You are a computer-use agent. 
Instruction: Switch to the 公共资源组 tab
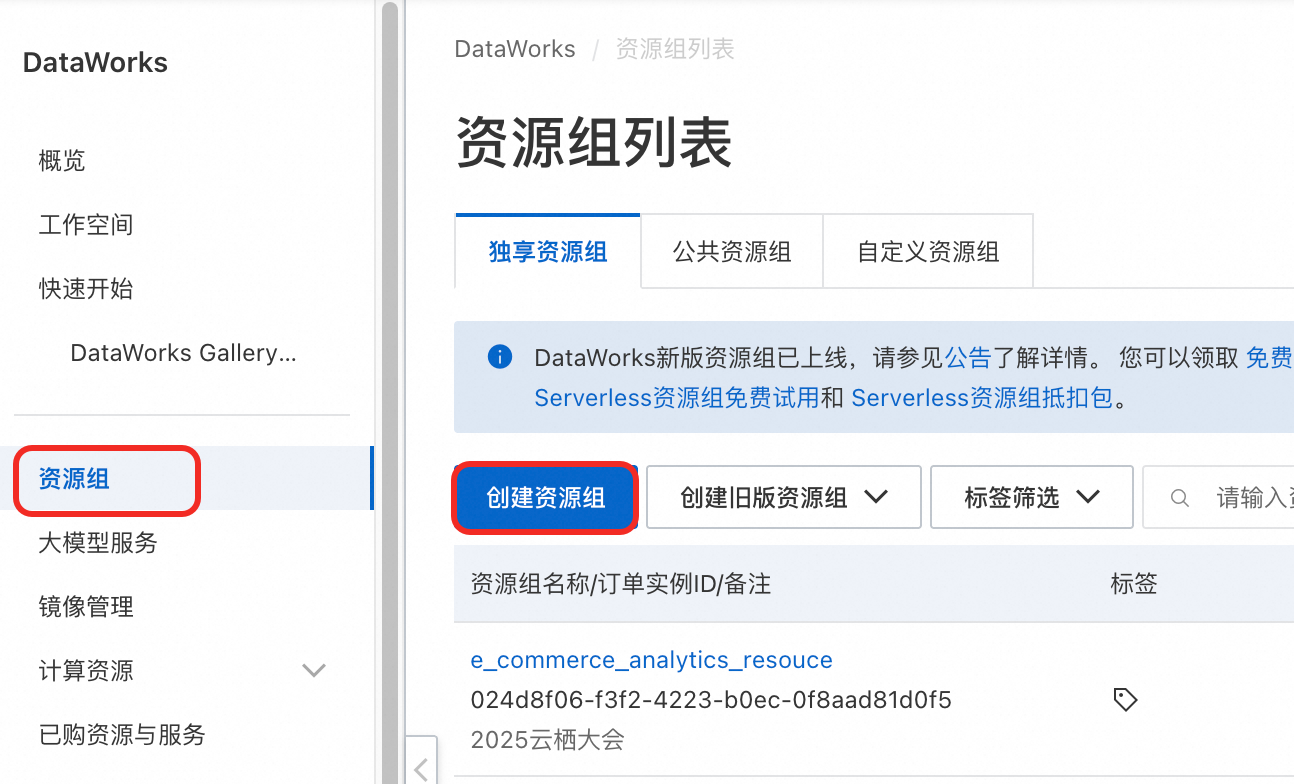(x=732, y=251)
